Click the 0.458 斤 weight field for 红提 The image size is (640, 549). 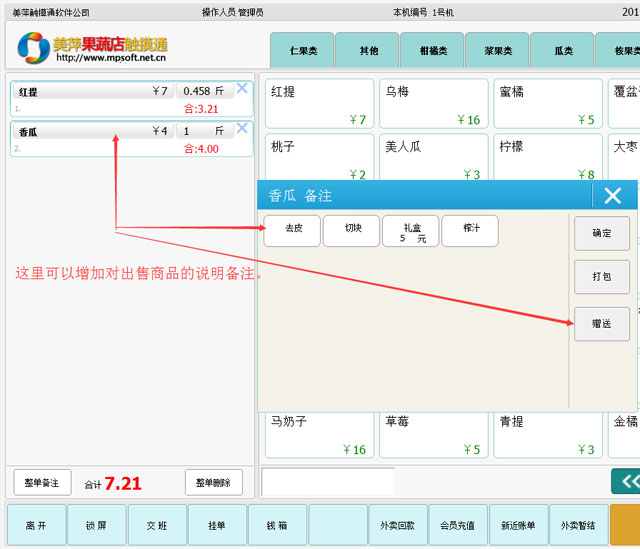204,91
